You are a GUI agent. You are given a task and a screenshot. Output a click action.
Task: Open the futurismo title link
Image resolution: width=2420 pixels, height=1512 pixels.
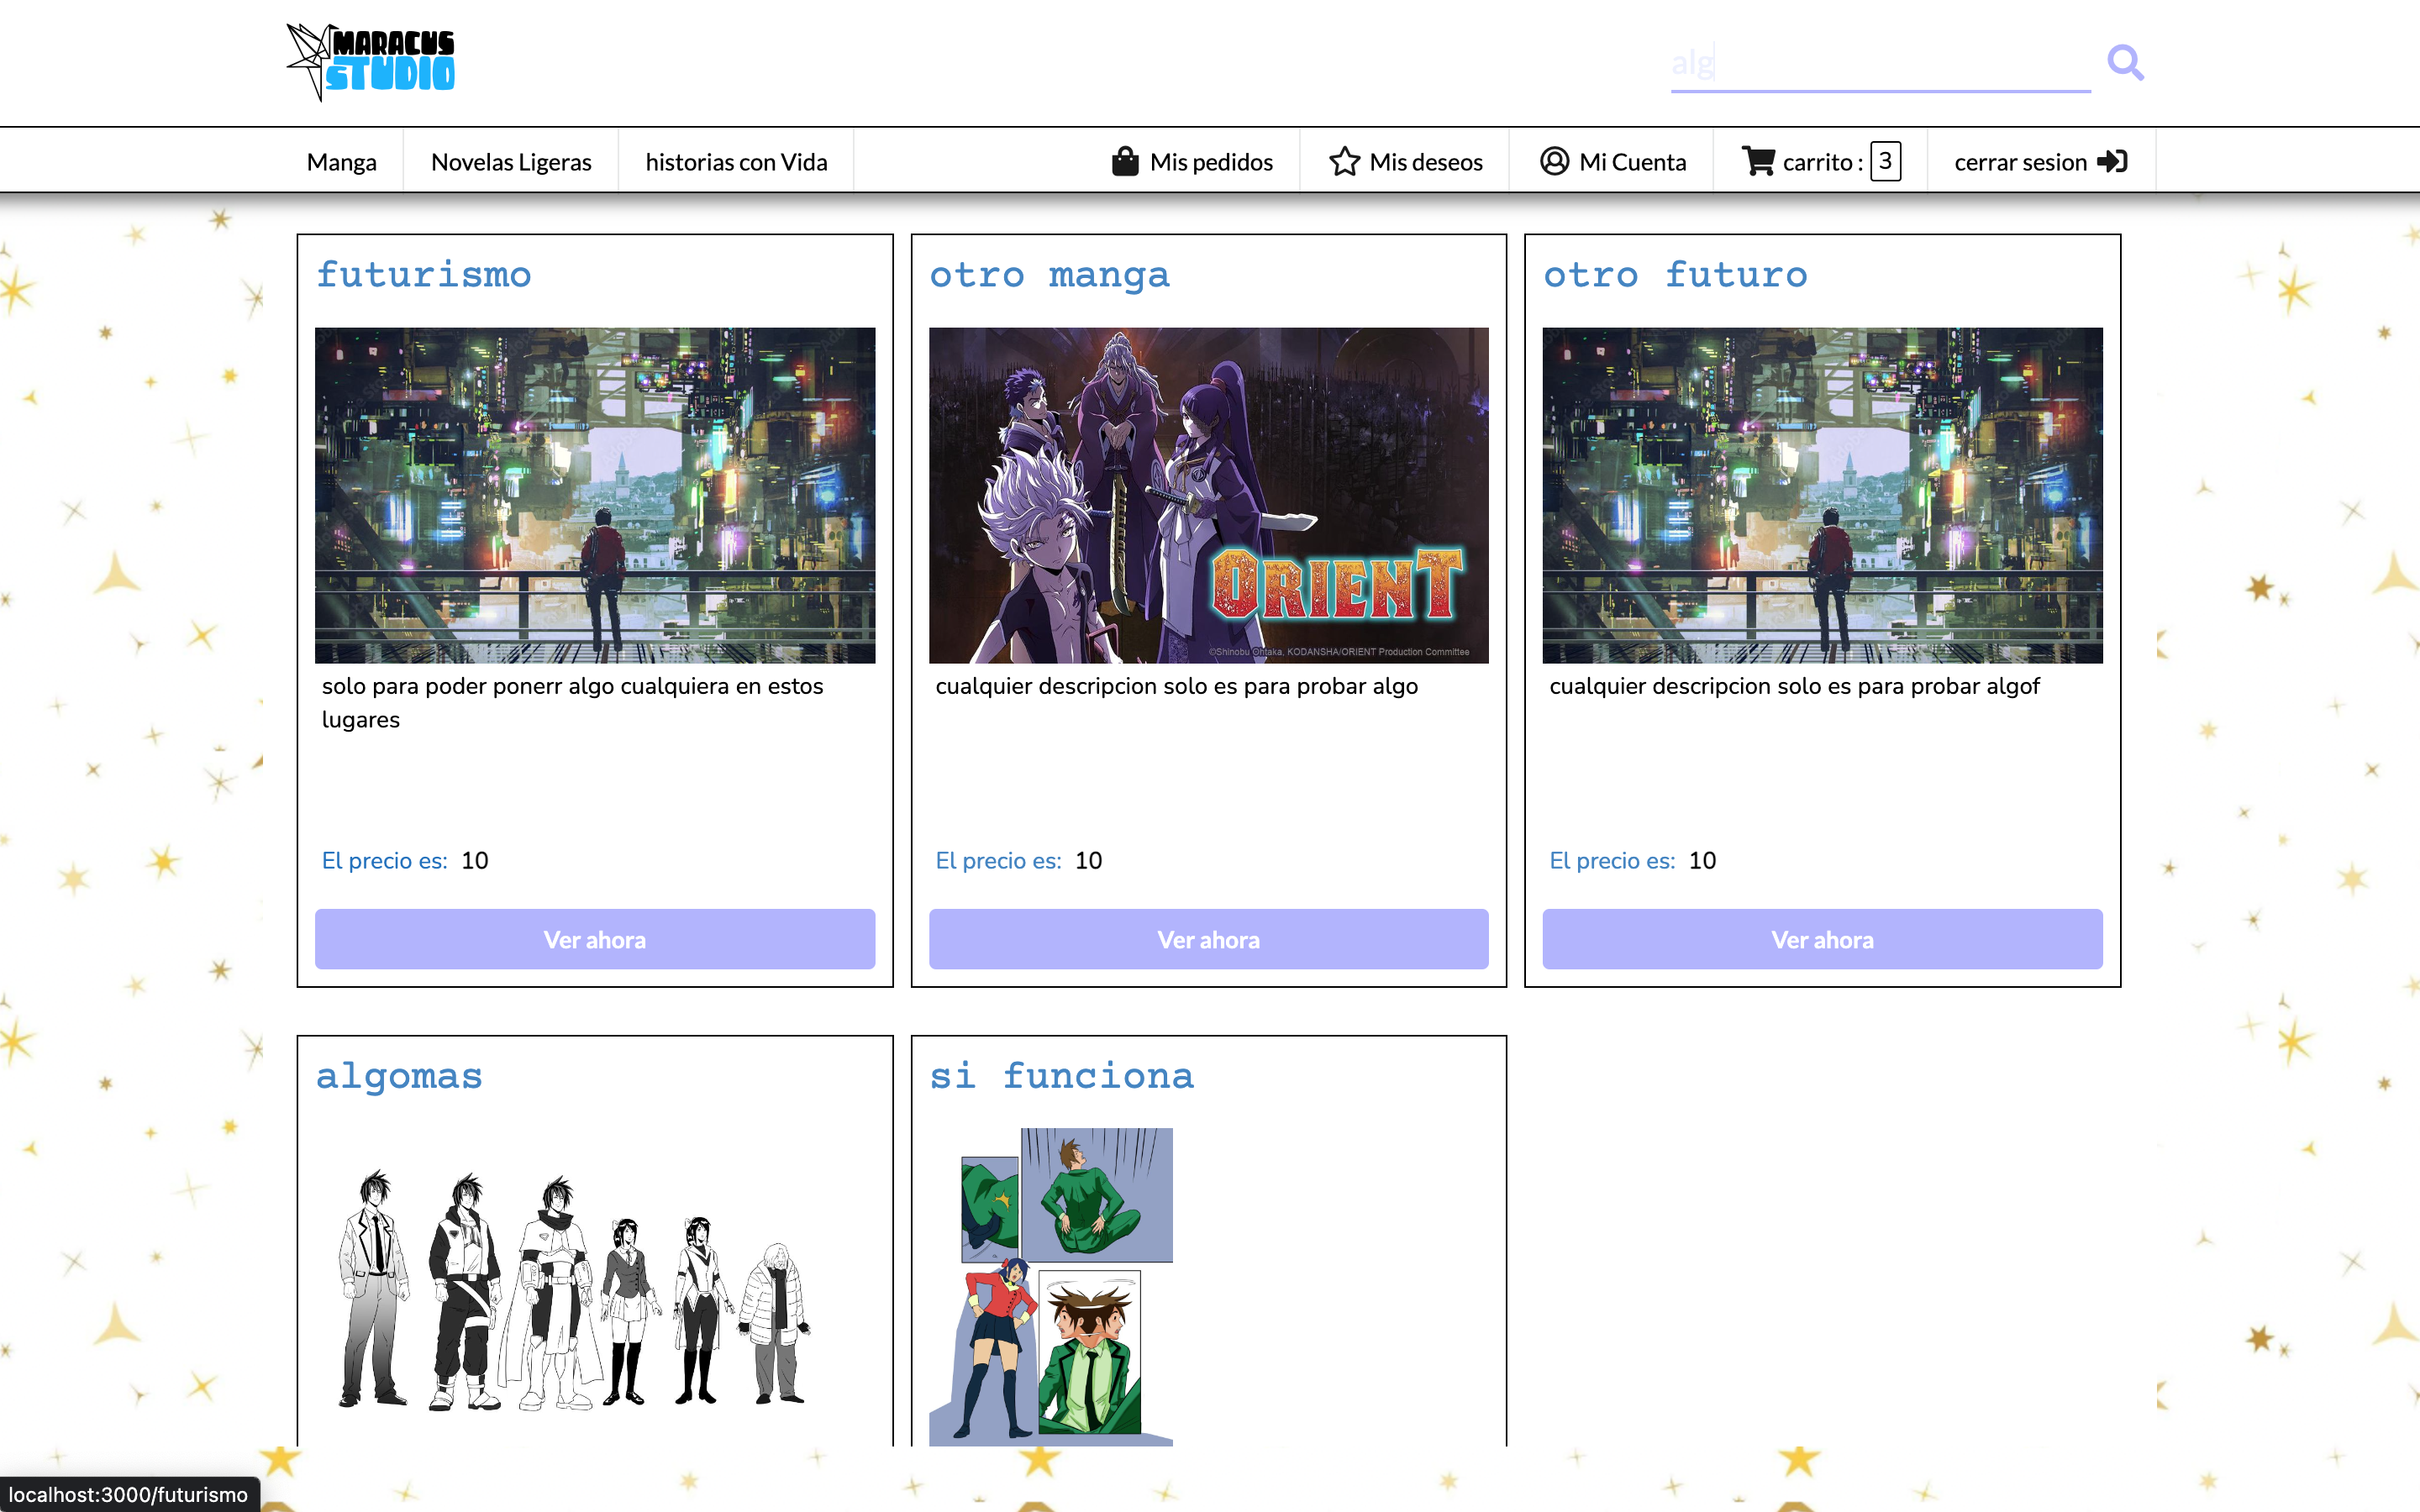pyautogui.click(x=424, y=274)
